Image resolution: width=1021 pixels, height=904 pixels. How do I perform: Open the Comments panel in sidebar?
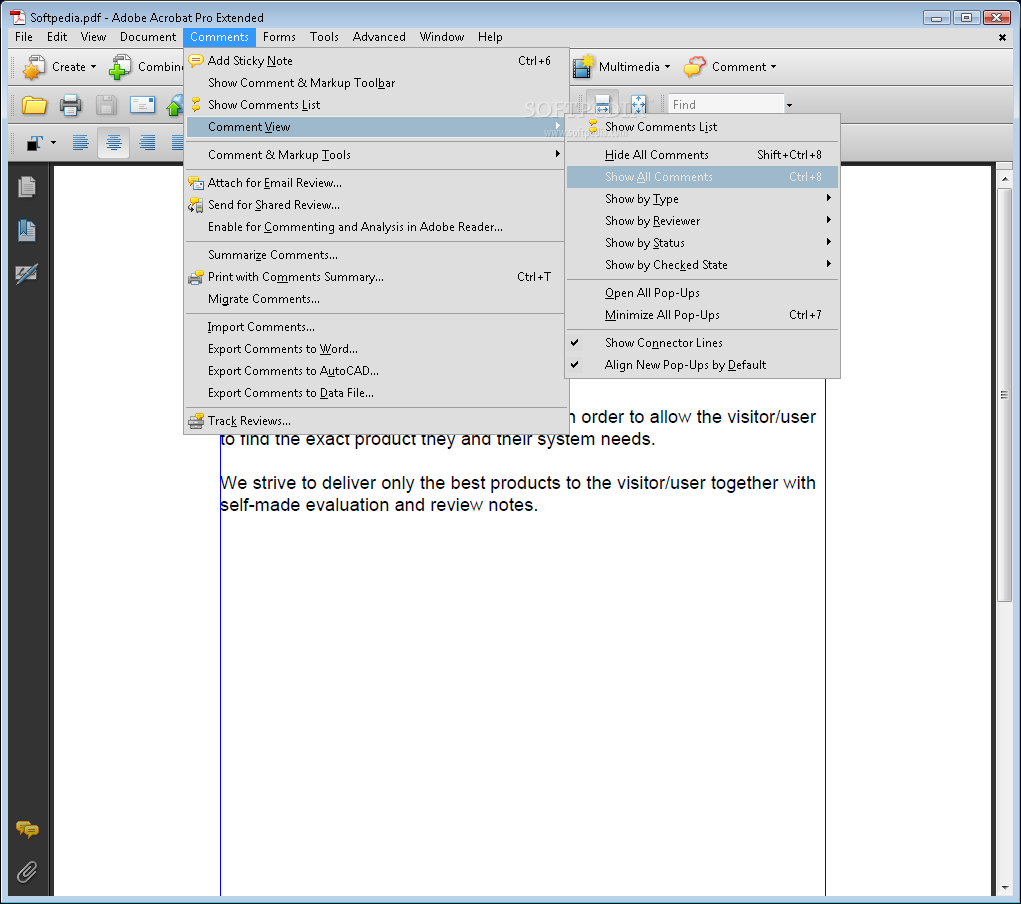click(27, 828)
